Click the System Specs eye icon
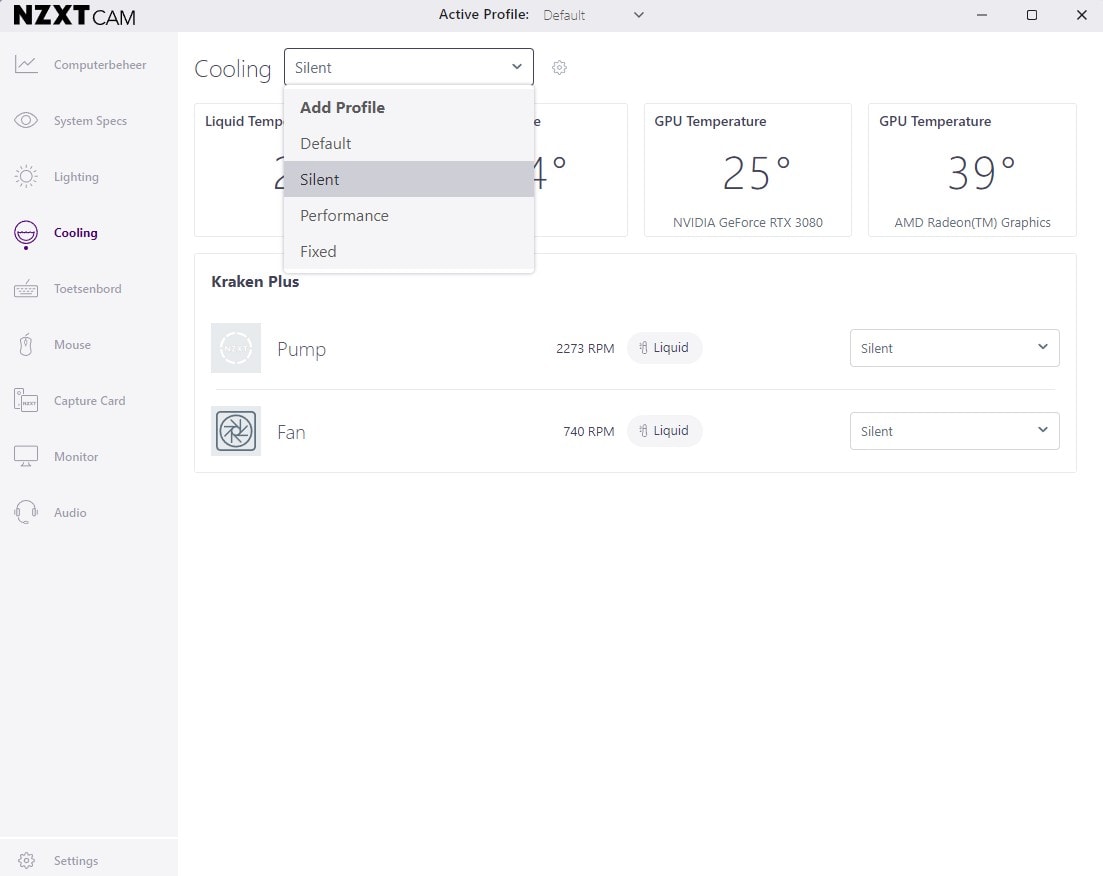The width and height of the screenshot is (1103, 876). pos(26,120)
